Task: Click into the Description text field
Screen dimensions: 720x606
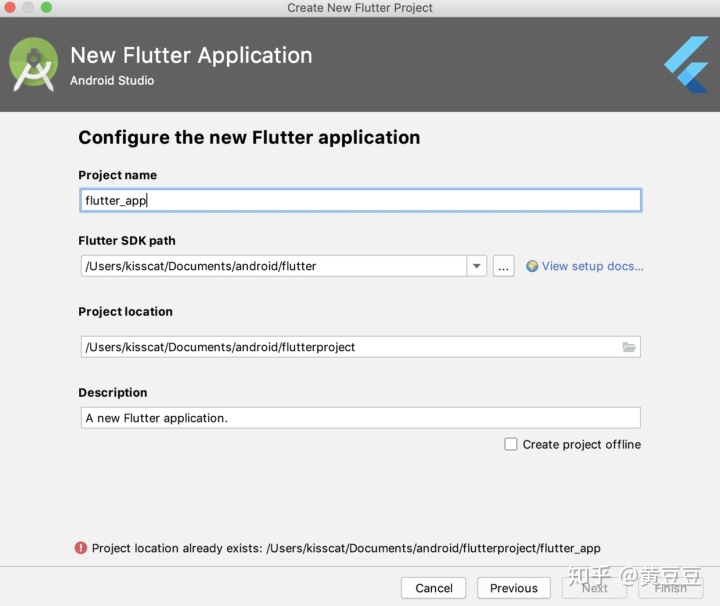Action: [x=360, y=418]
